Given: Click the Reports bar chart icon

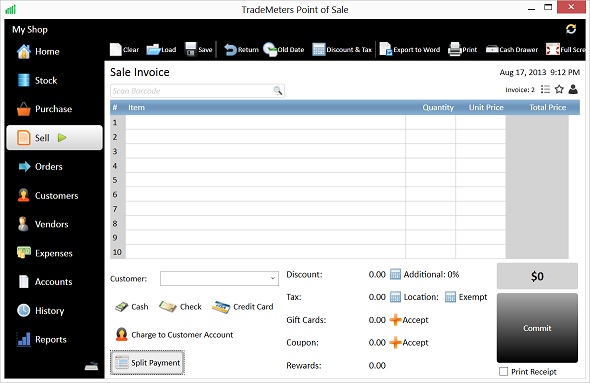Looking at the screenshot, I should pyautogui.click(x=24, y=339).
